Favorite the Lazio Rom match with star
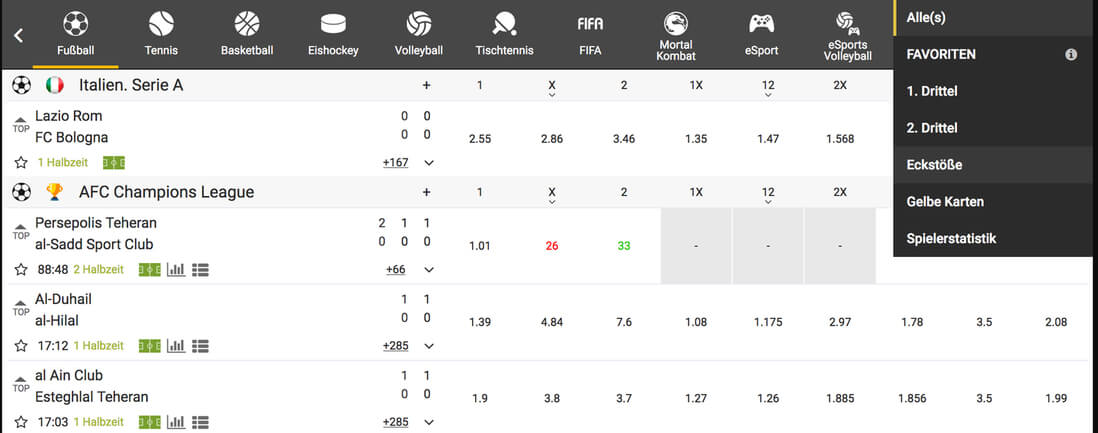 pyautogui.click(x=21, y=163)
